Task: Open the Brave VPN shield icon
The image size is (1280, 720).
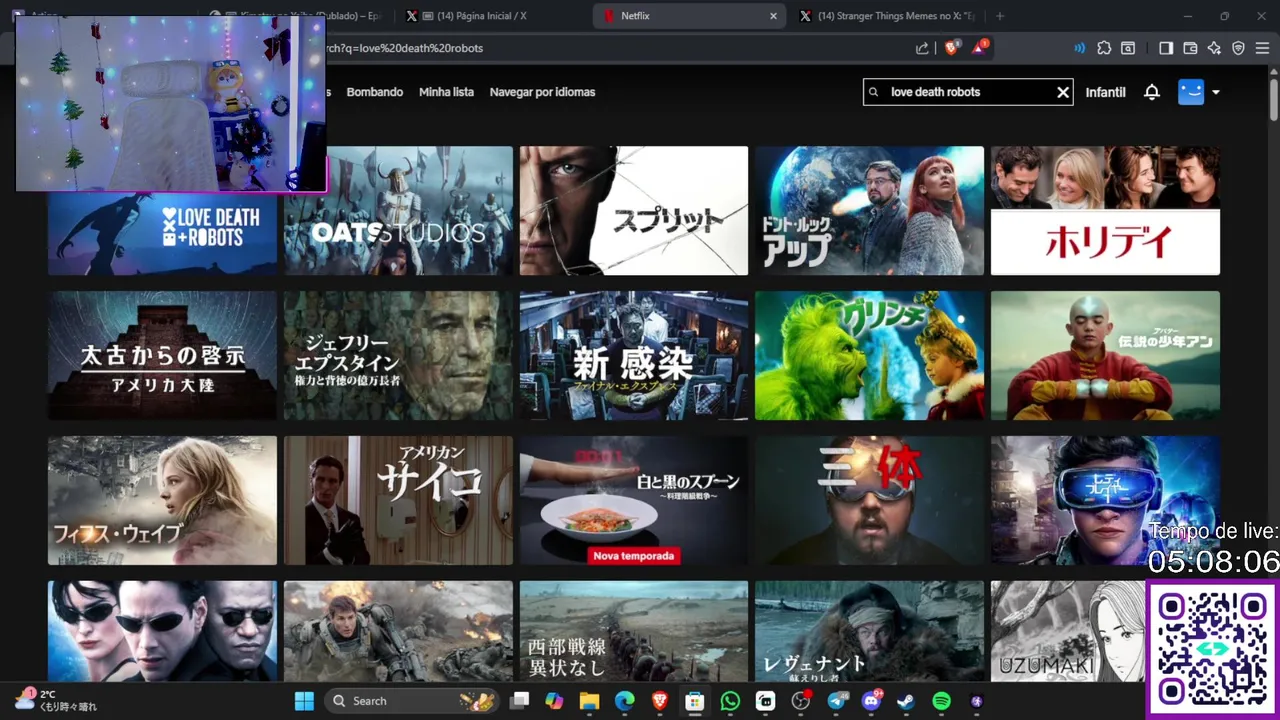Action: pos(1238,48)
